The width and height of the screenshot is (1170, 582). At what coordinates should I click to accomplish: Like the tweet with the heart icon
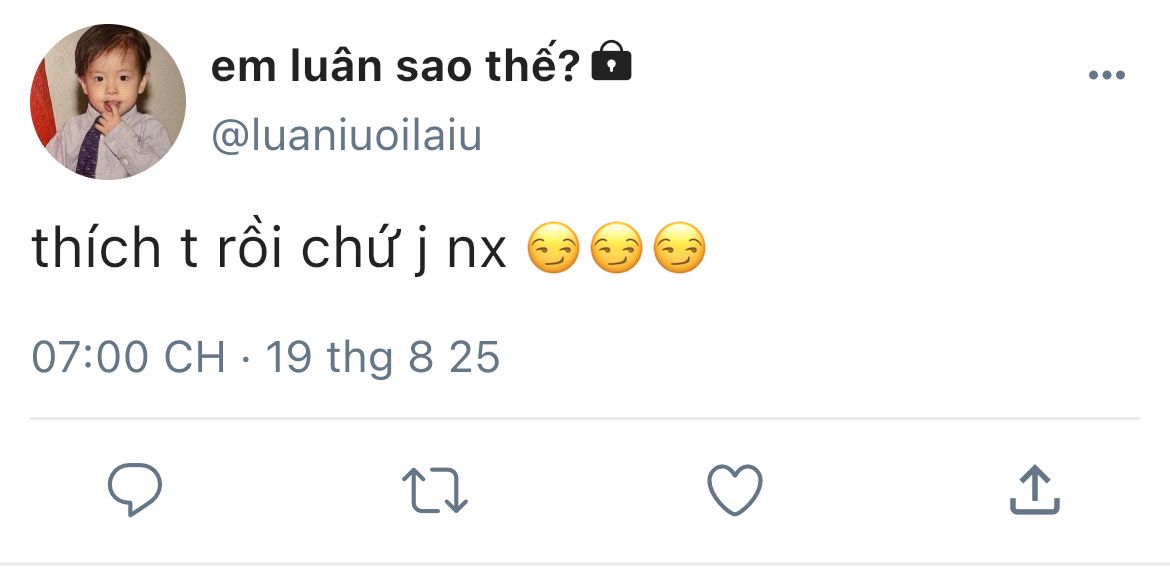735,489
